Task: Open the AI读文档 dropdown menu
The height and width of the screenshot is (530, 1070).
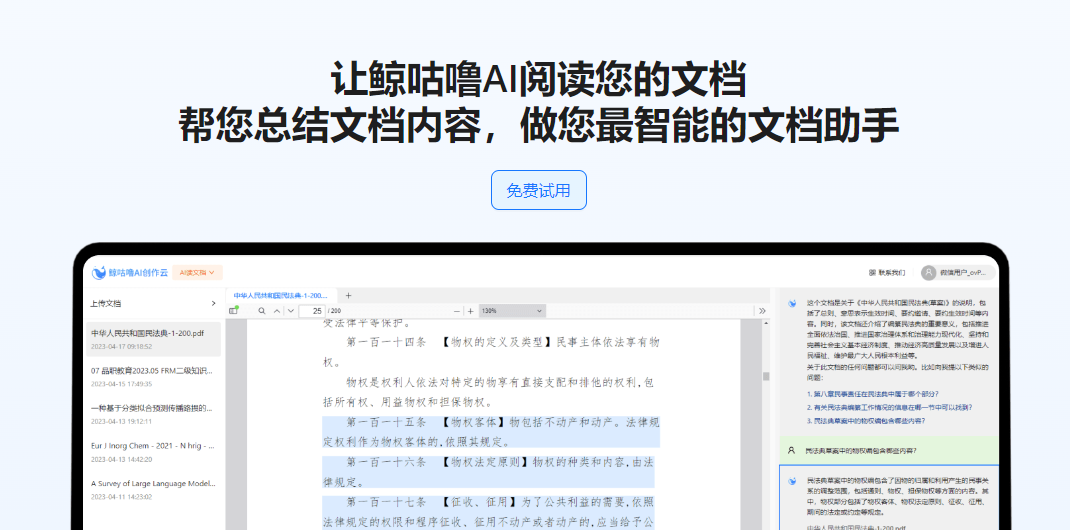Action: (197, 273)
